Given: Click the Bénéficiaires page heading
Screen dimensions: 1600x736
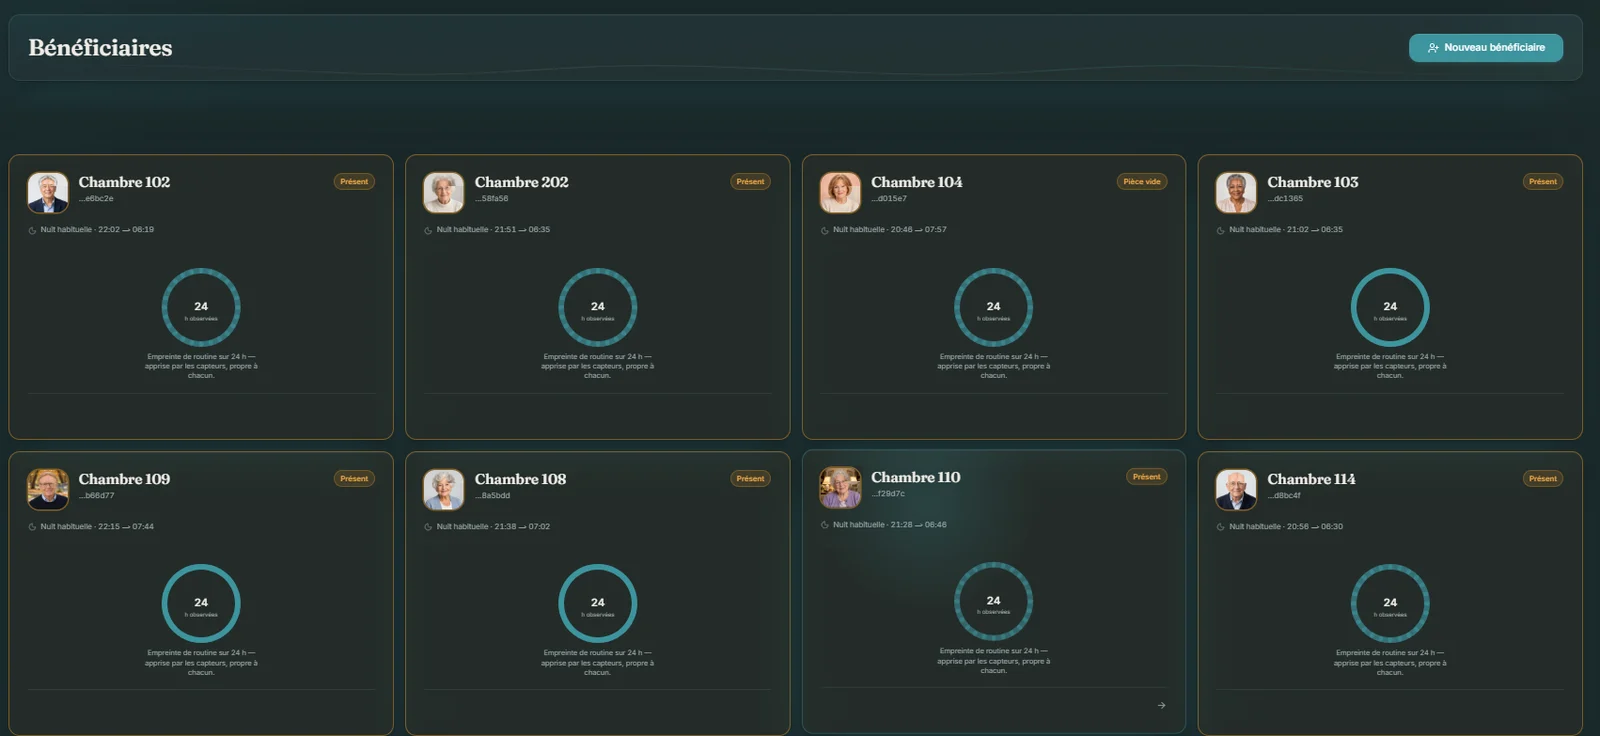Looking at the screenshot, I should [100, 47].
